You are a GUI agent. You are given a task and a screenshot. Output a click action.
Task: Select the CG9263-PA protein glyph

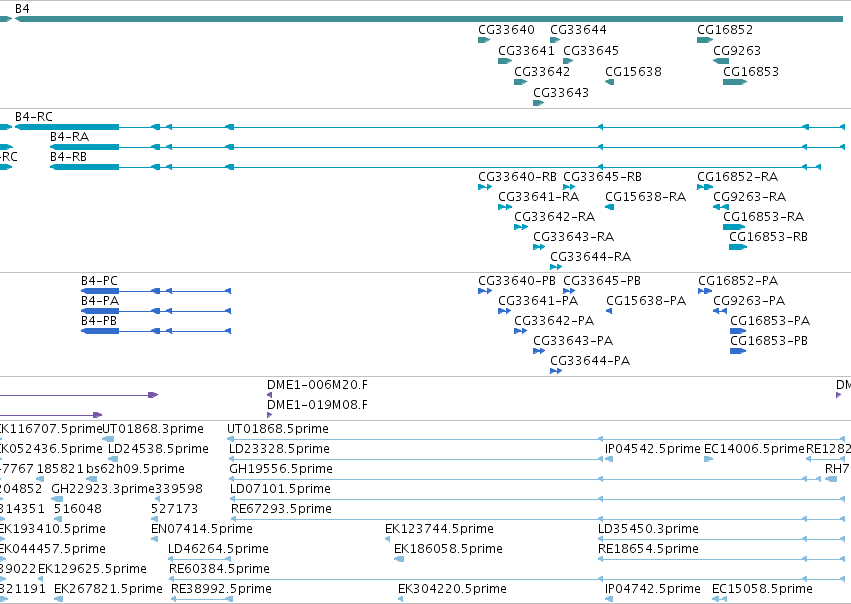[720, 311]
